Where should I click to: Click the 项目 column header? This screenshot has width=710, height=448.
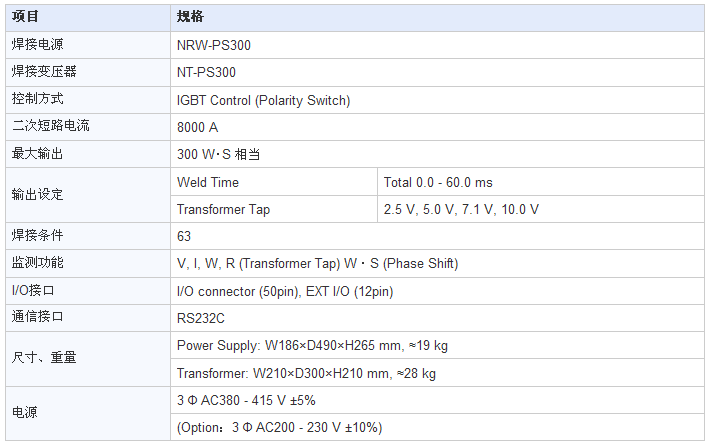pyautogui.click(x=26, y=17)
